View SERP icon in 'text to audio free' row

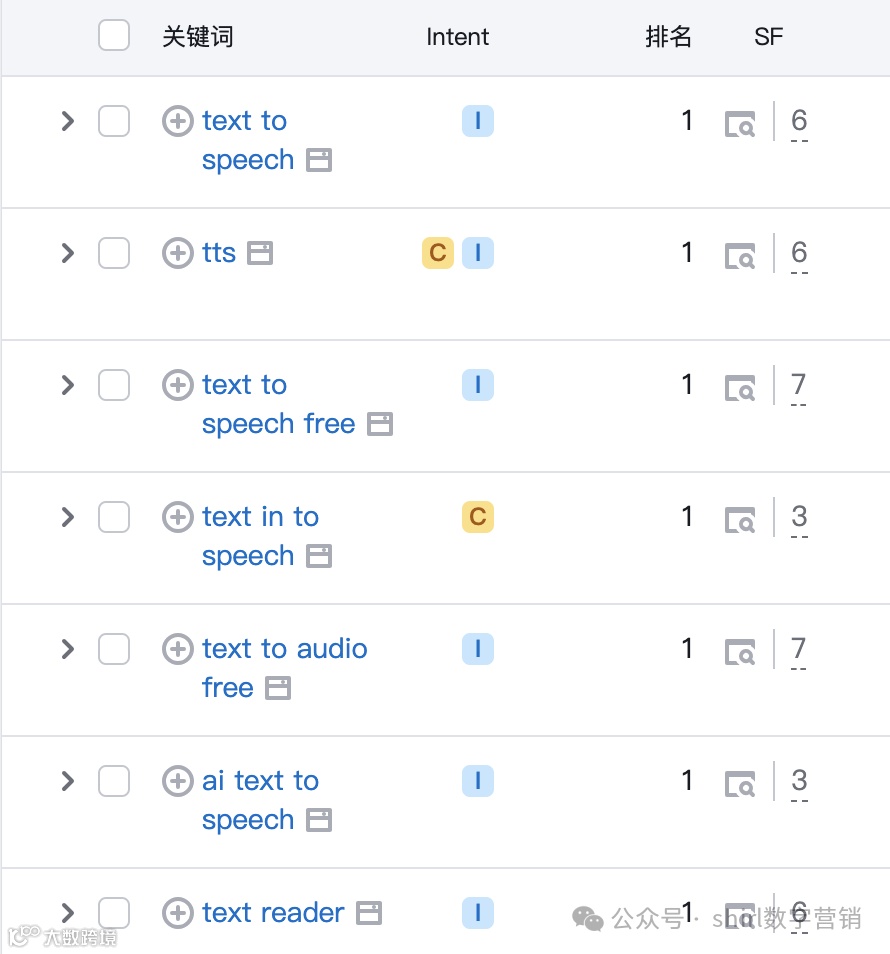click(740, 652)
